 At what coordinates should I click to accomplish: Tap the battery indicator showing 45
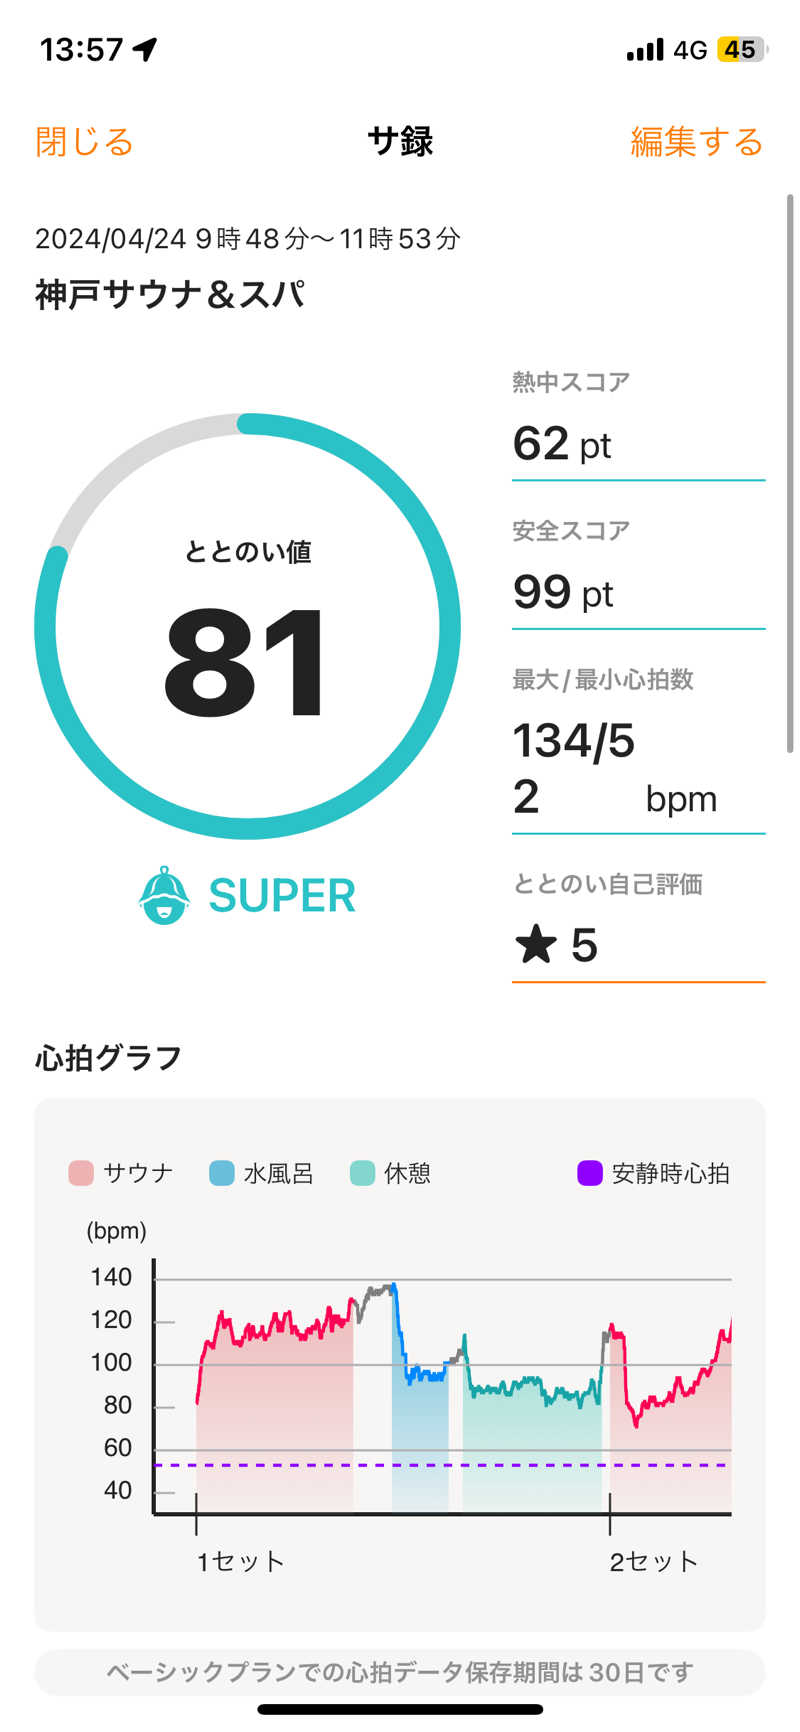pos(741,49)
